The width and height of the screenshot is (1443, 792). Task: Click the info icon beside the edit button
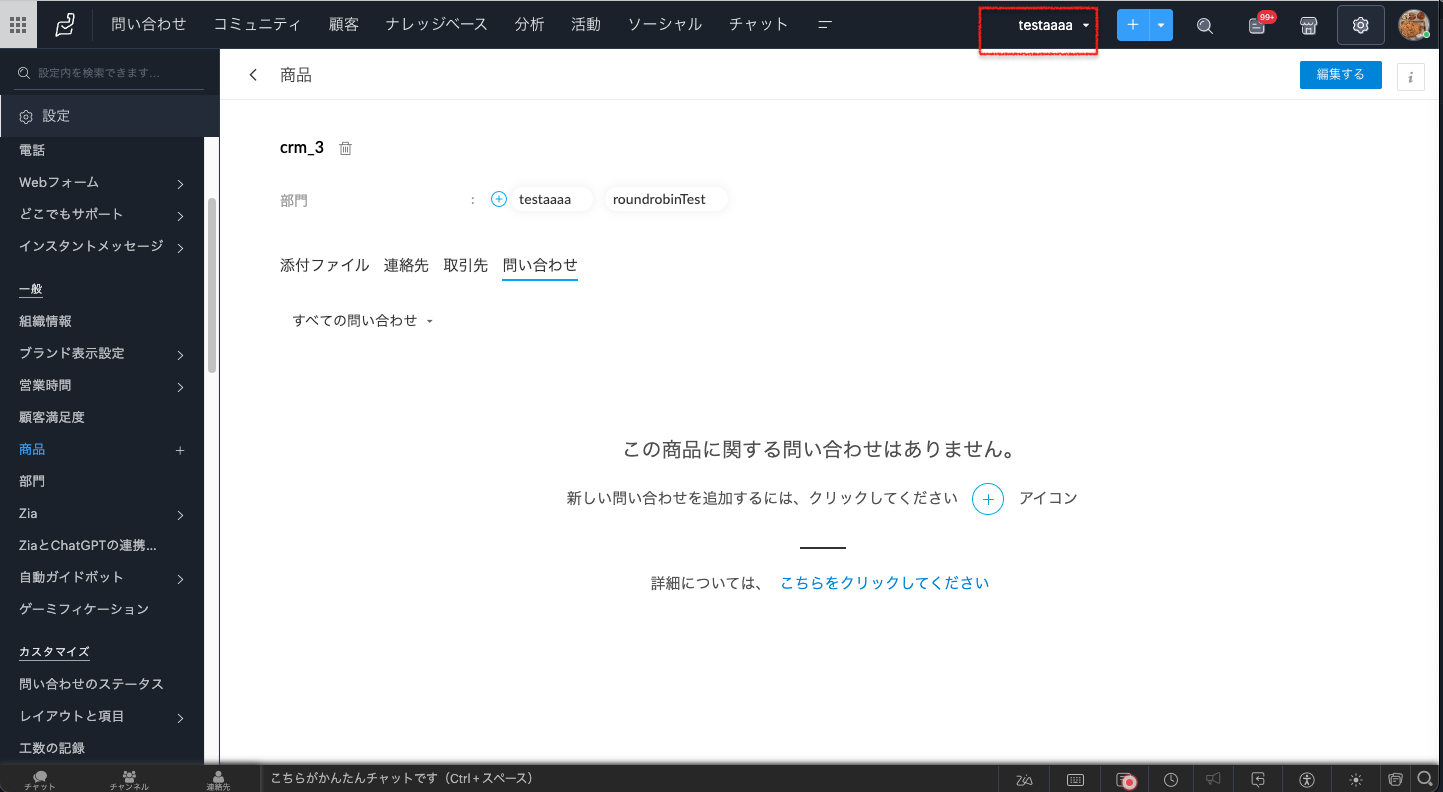coord(1410,76)
